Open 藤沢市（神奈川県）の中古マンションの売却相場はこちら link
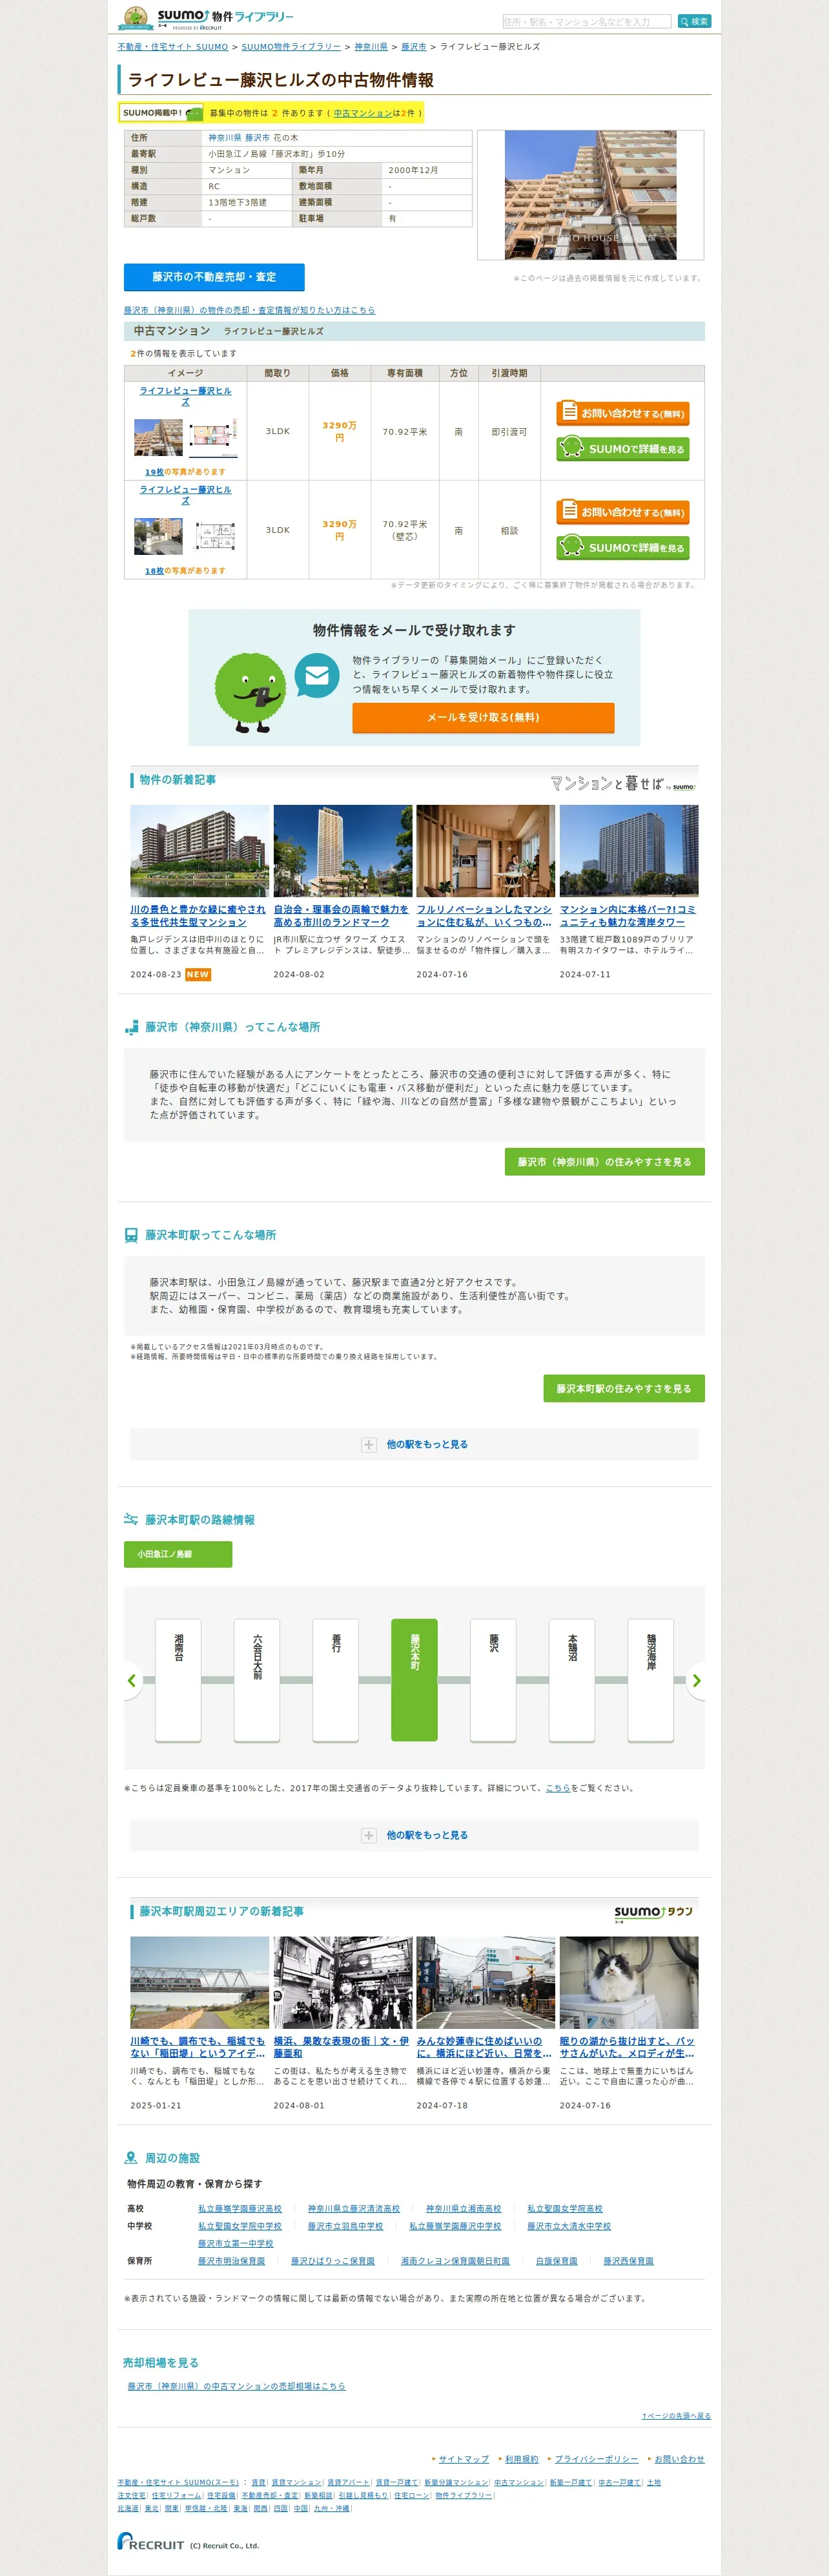Image resolution: width=829 pixels, height=2576 pixels. click(236, 2386)
